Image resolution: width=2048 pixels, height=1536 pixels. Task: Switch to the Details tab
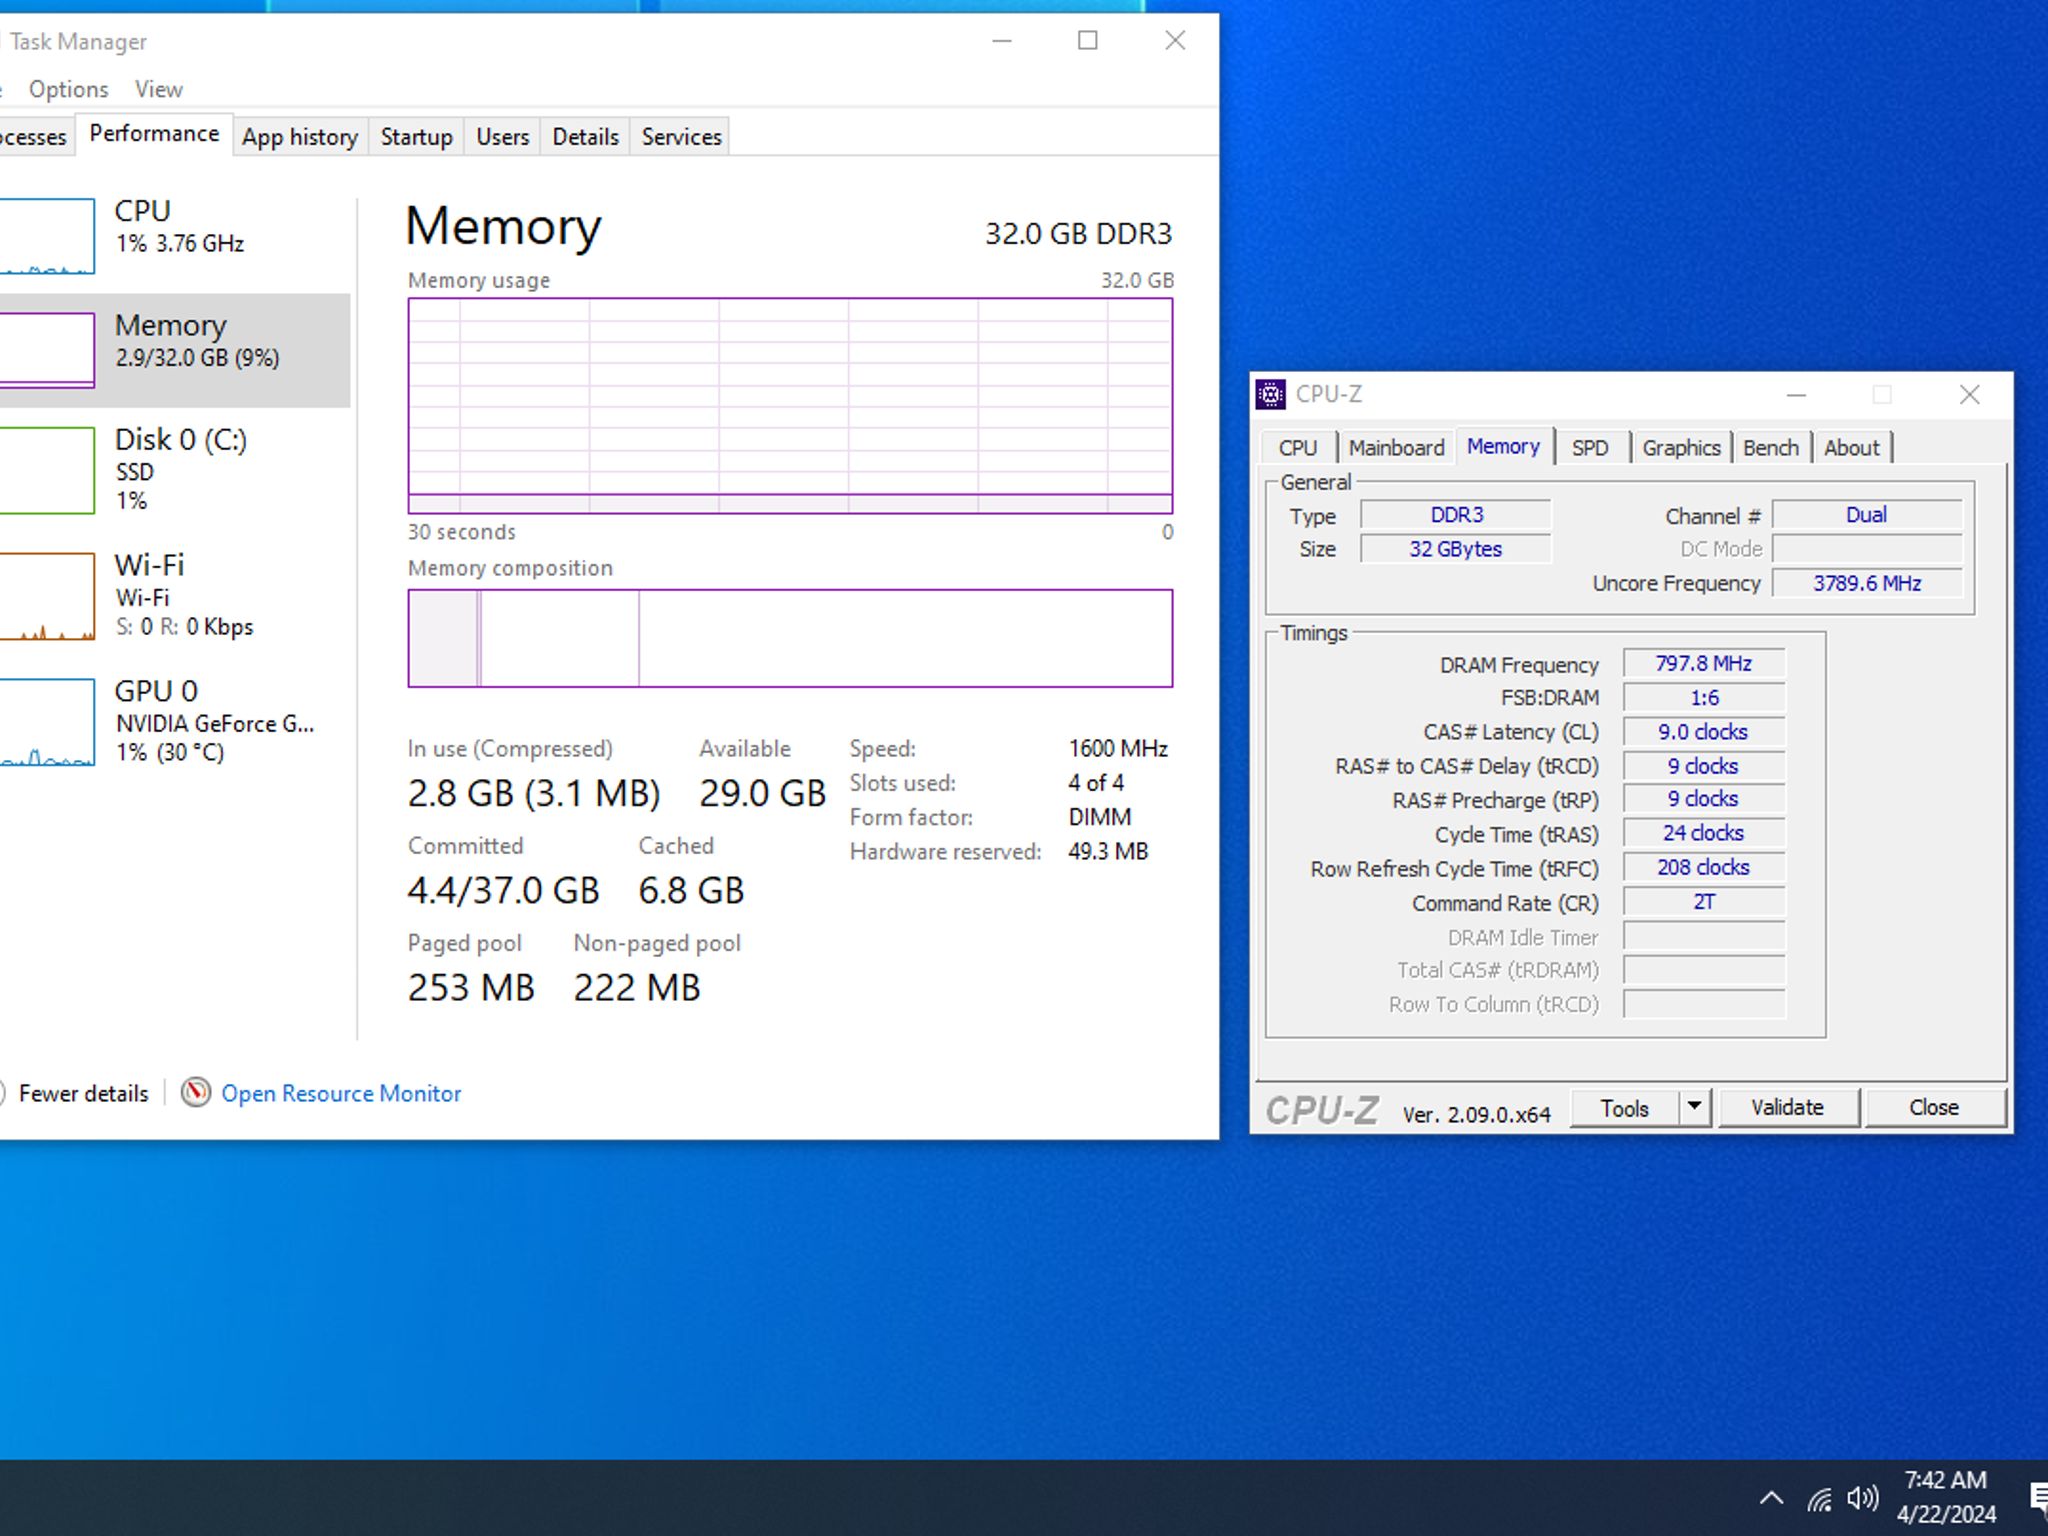pos(586,137)
